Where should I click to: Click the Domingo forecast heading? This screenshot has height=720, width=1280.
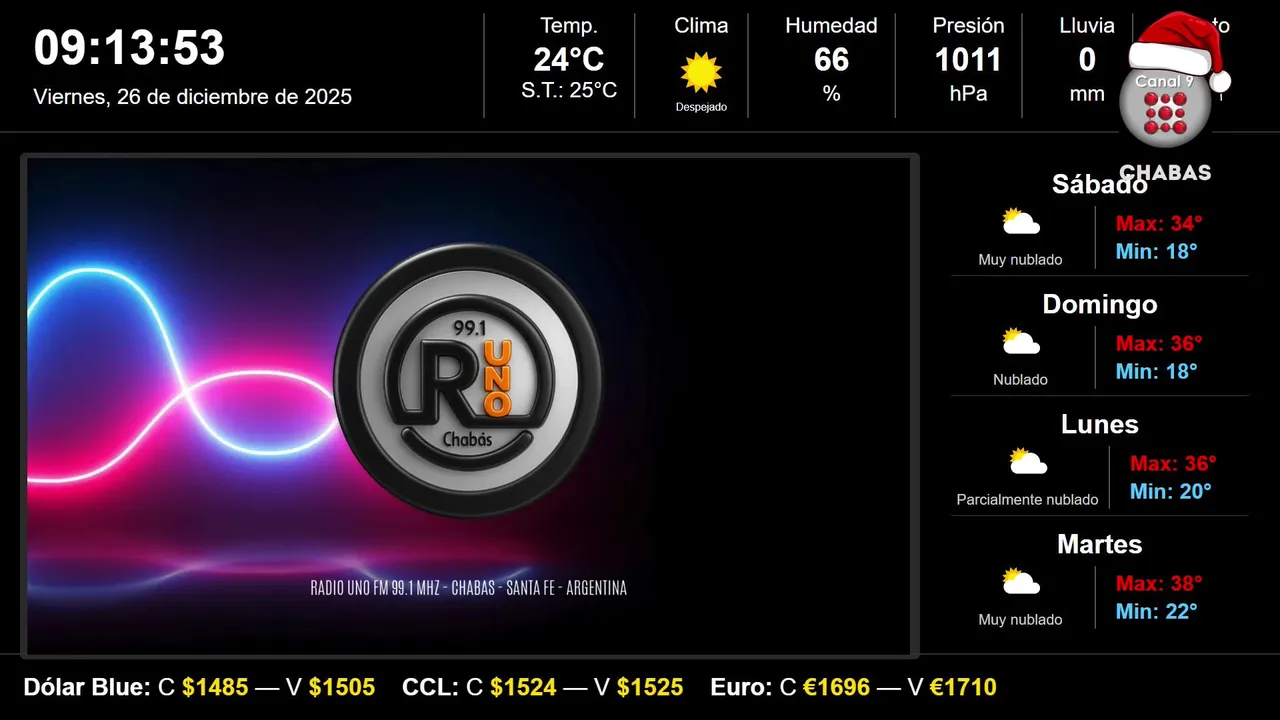(x=1100, y=304)
